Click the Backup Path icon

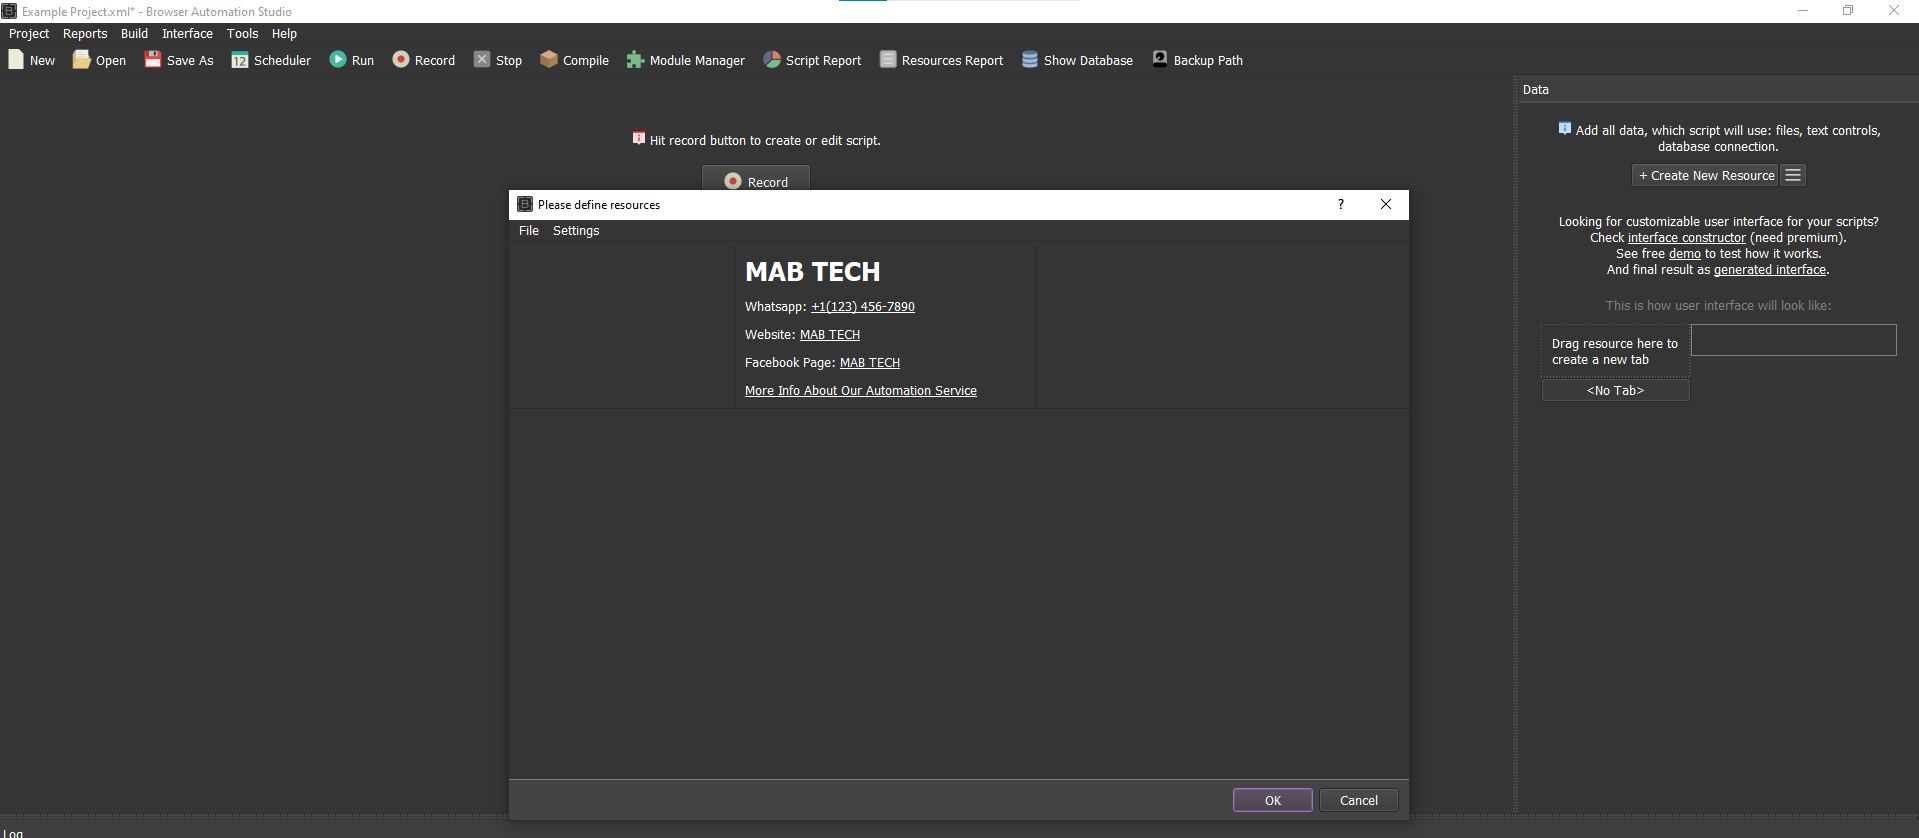coord(1160,59)
